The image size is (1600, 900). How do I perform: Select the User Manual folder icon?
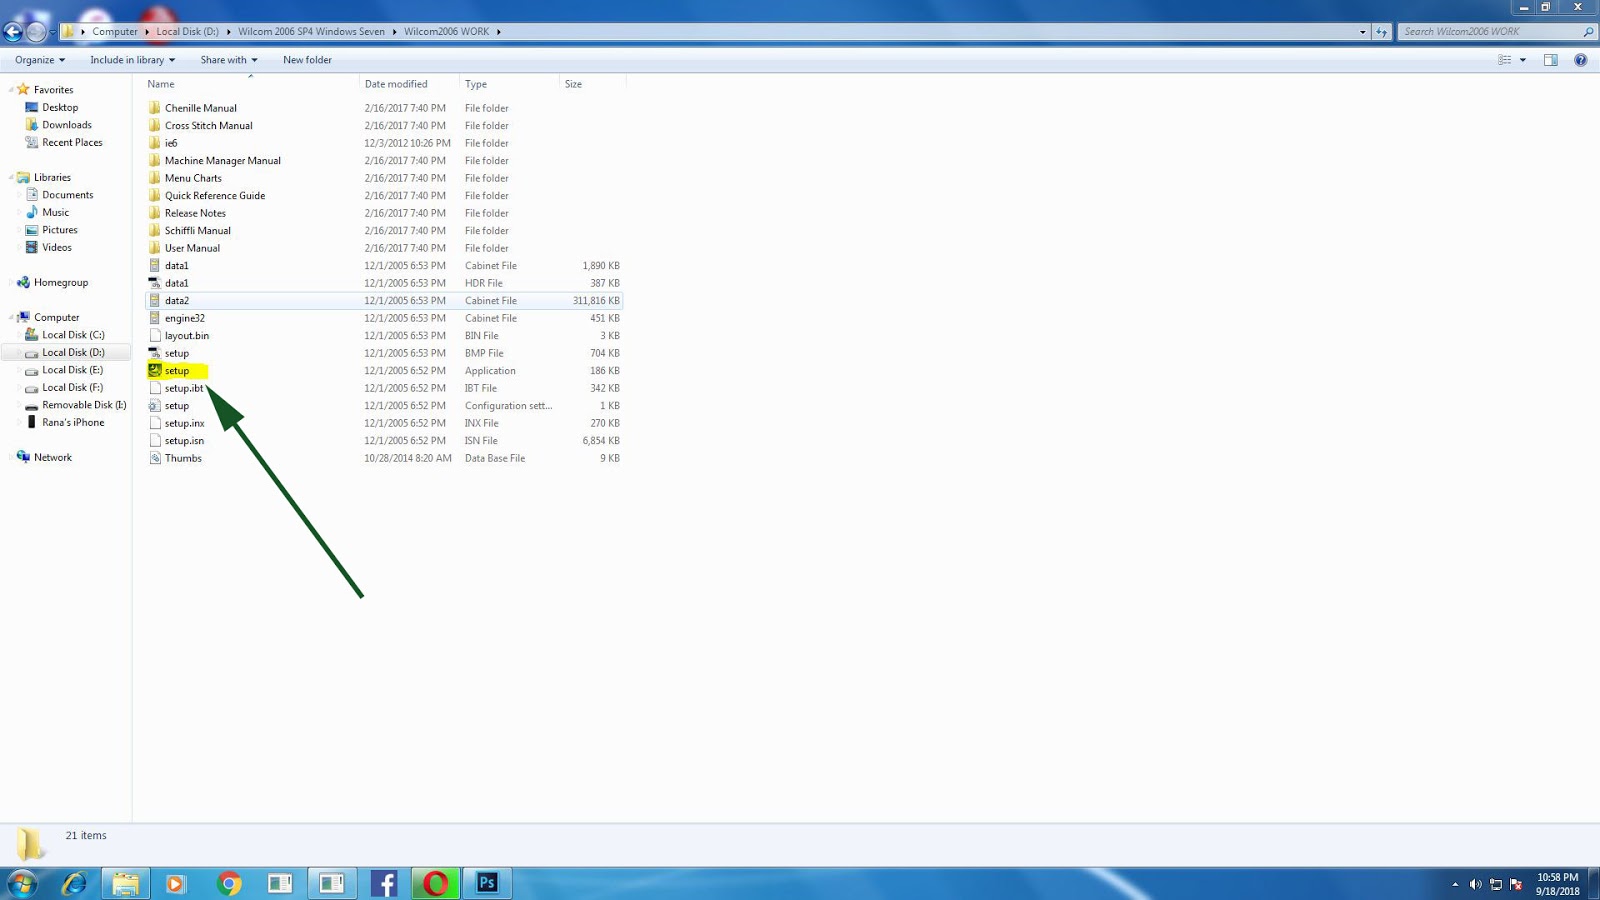[155, 248]
